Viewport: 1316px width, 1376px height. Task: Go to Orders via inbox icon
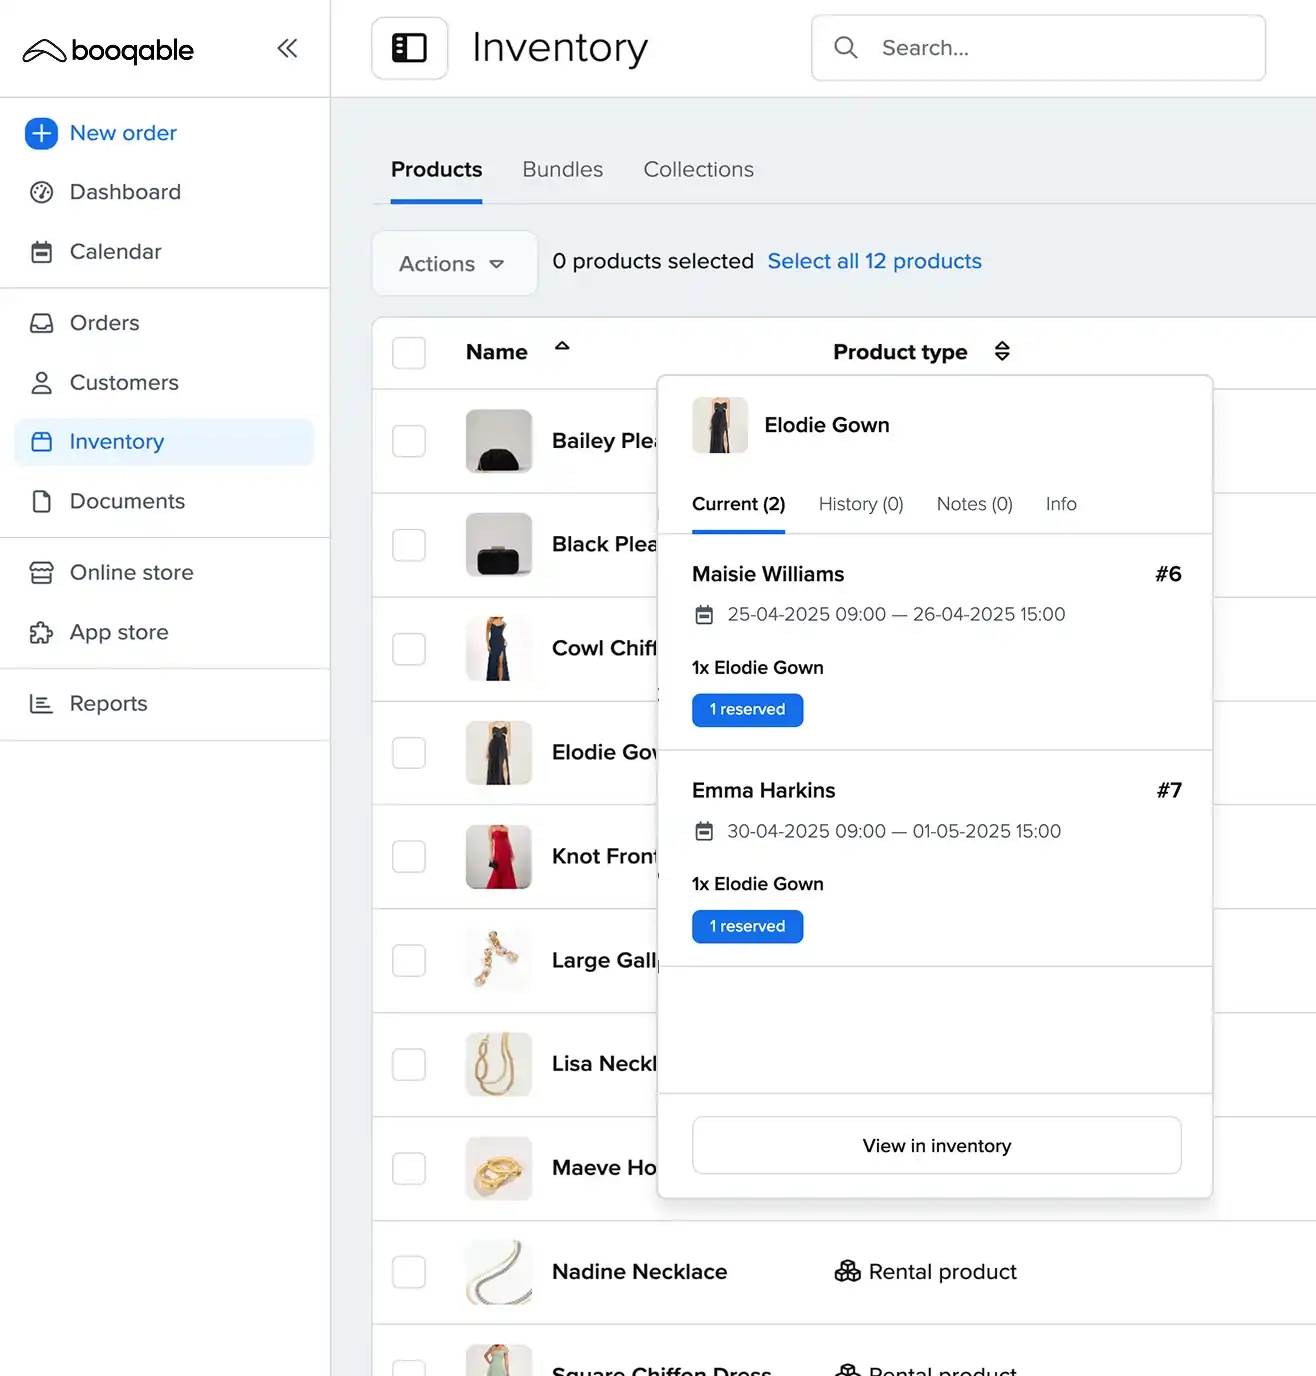tap(41, 323)
